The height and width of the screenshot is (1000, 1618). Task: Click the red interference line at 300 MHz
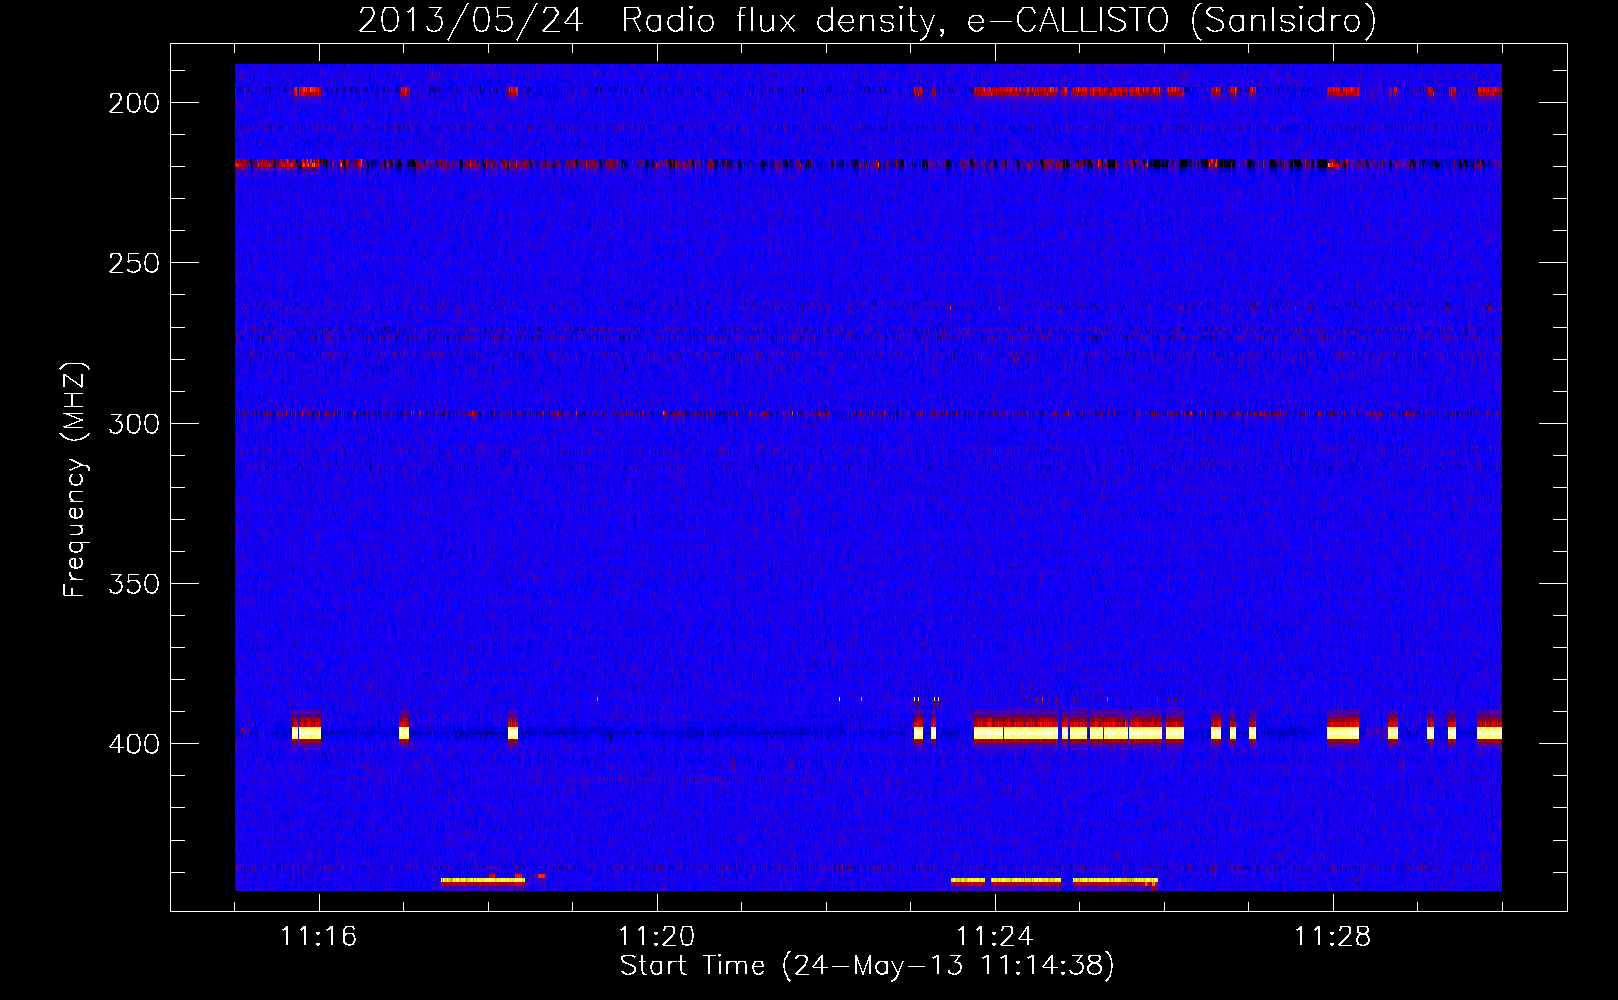tap(868, 413)
